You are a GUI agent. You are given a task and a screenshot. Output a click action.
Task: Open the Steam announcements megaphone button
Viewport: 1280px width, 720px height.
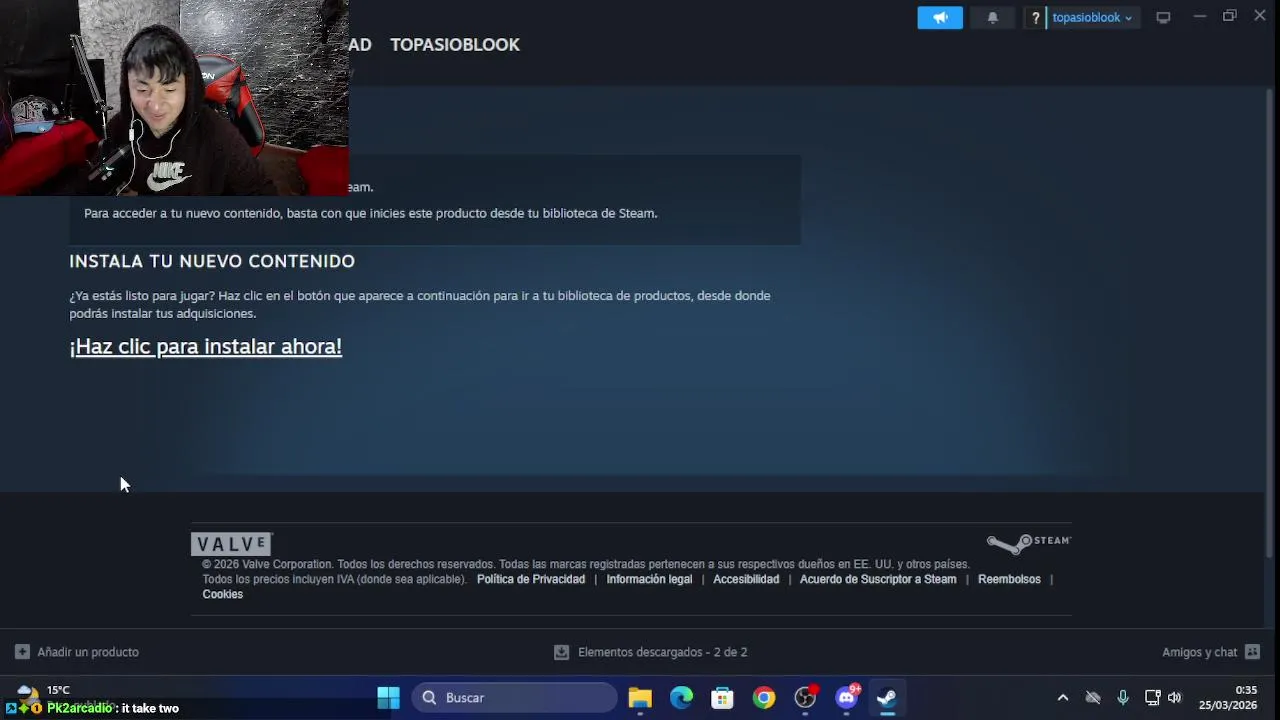pos(940,18)
